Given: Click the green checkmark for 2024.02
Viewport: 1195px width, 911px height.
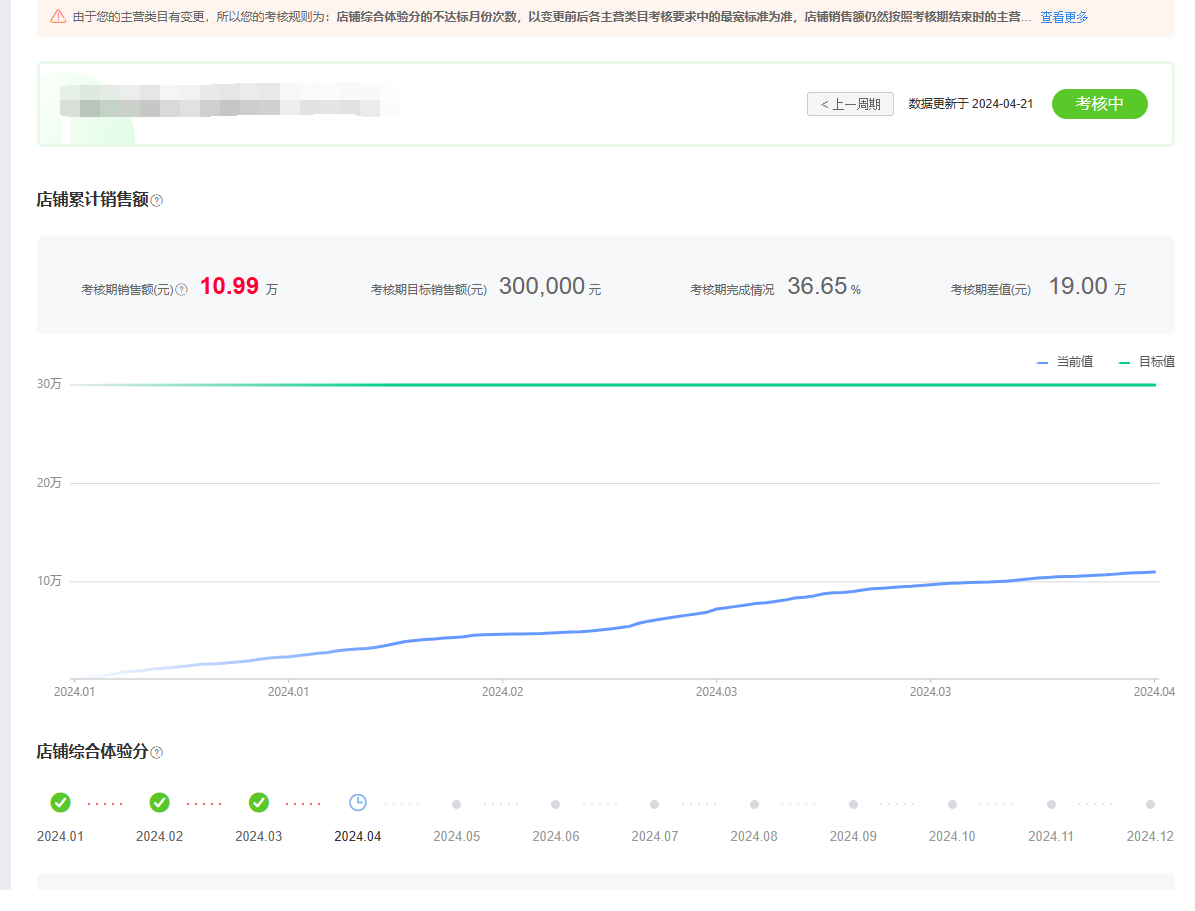Looking at the screenshot, I should point(159,803).
